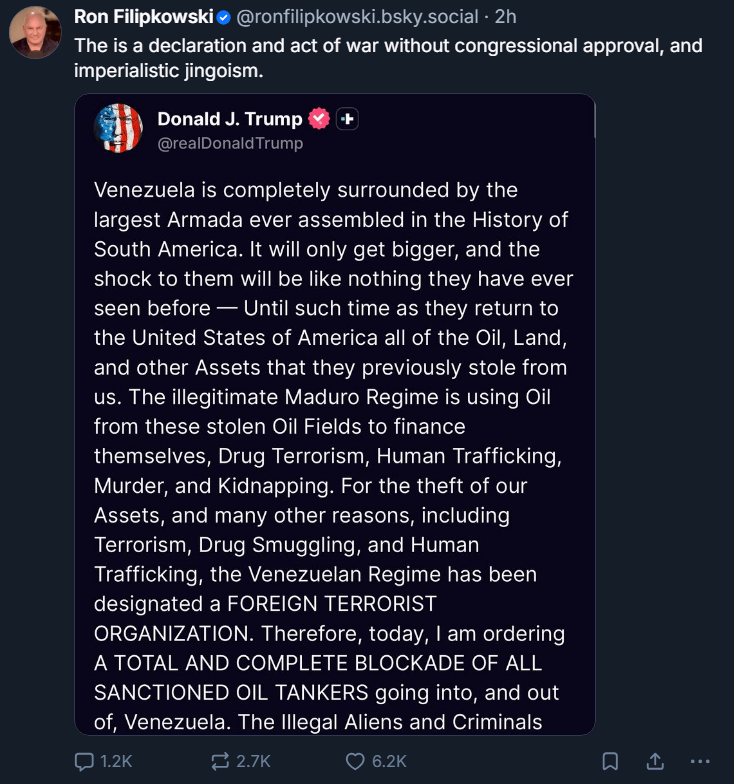Bookmark this post
734x784 pixels.
coord(611,761)
